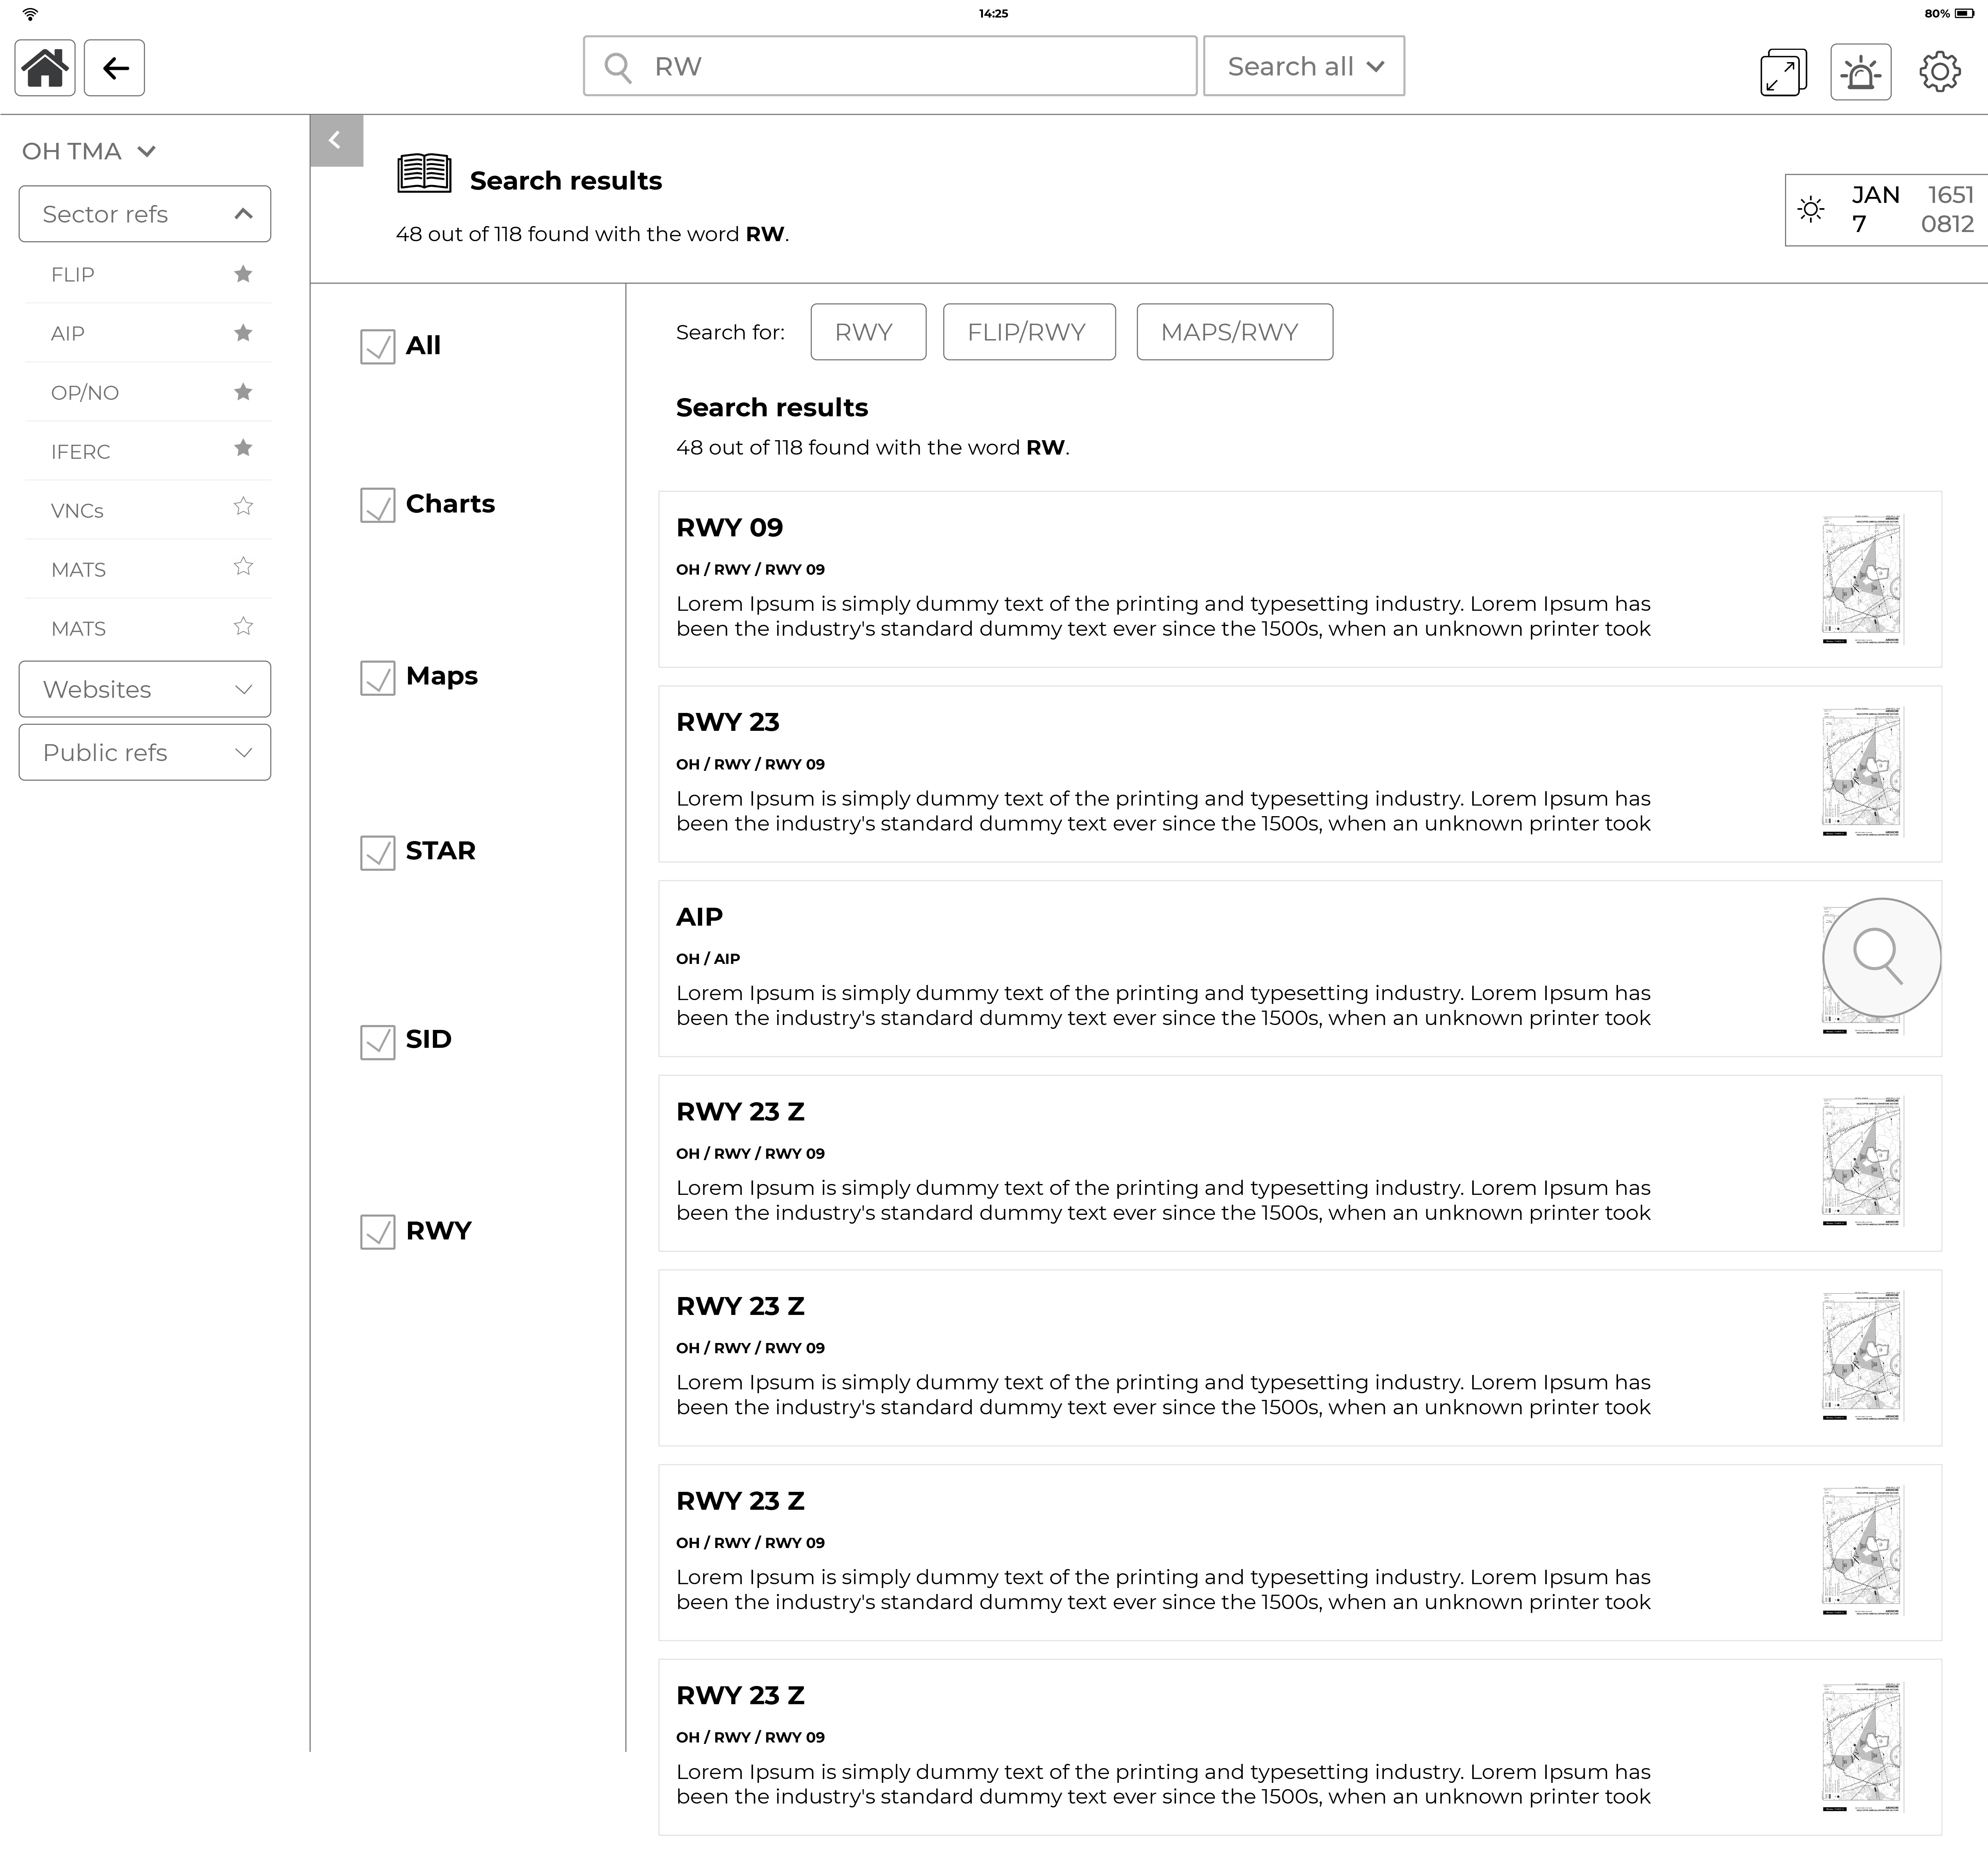Favorite VNCs with star
1988x1872 pixels.
point(243,506)
